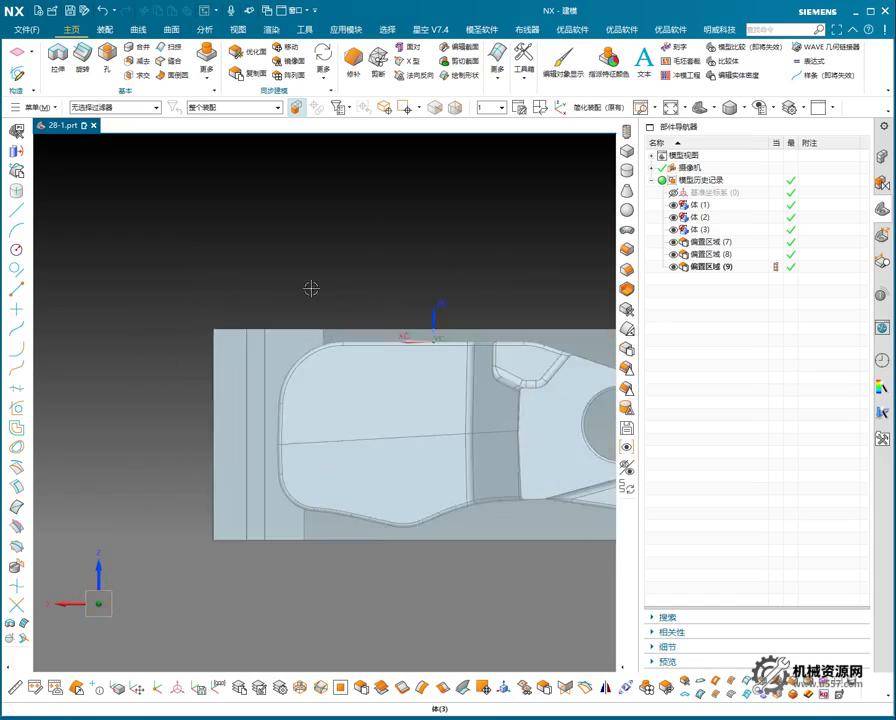Click the sphere primitive icon in vertical toolbar

point(627,210)
